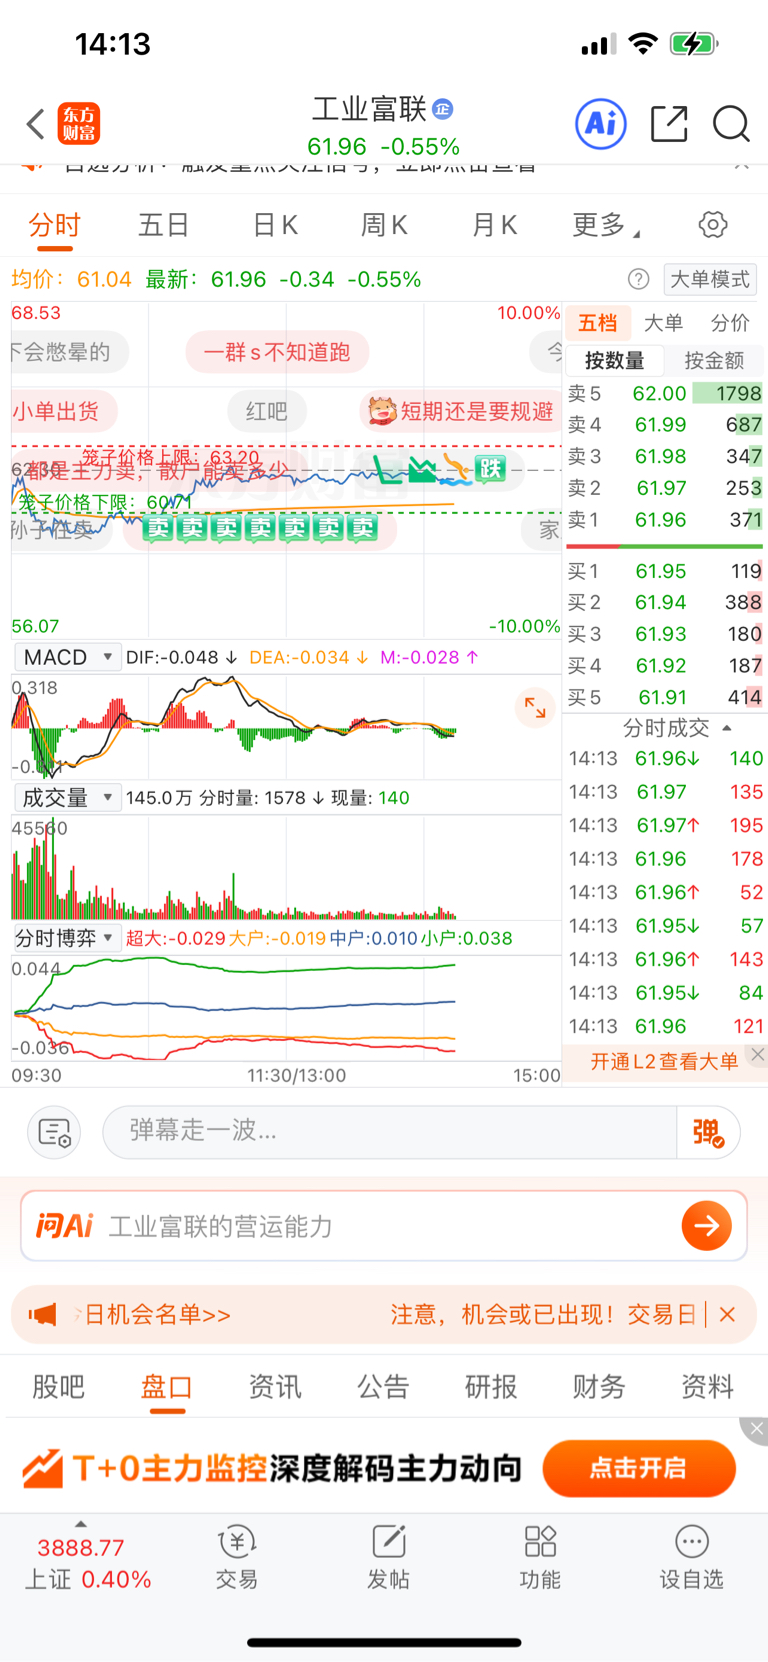
Task: Open the MACD indicator dropdown
Action: coord(67,657)
